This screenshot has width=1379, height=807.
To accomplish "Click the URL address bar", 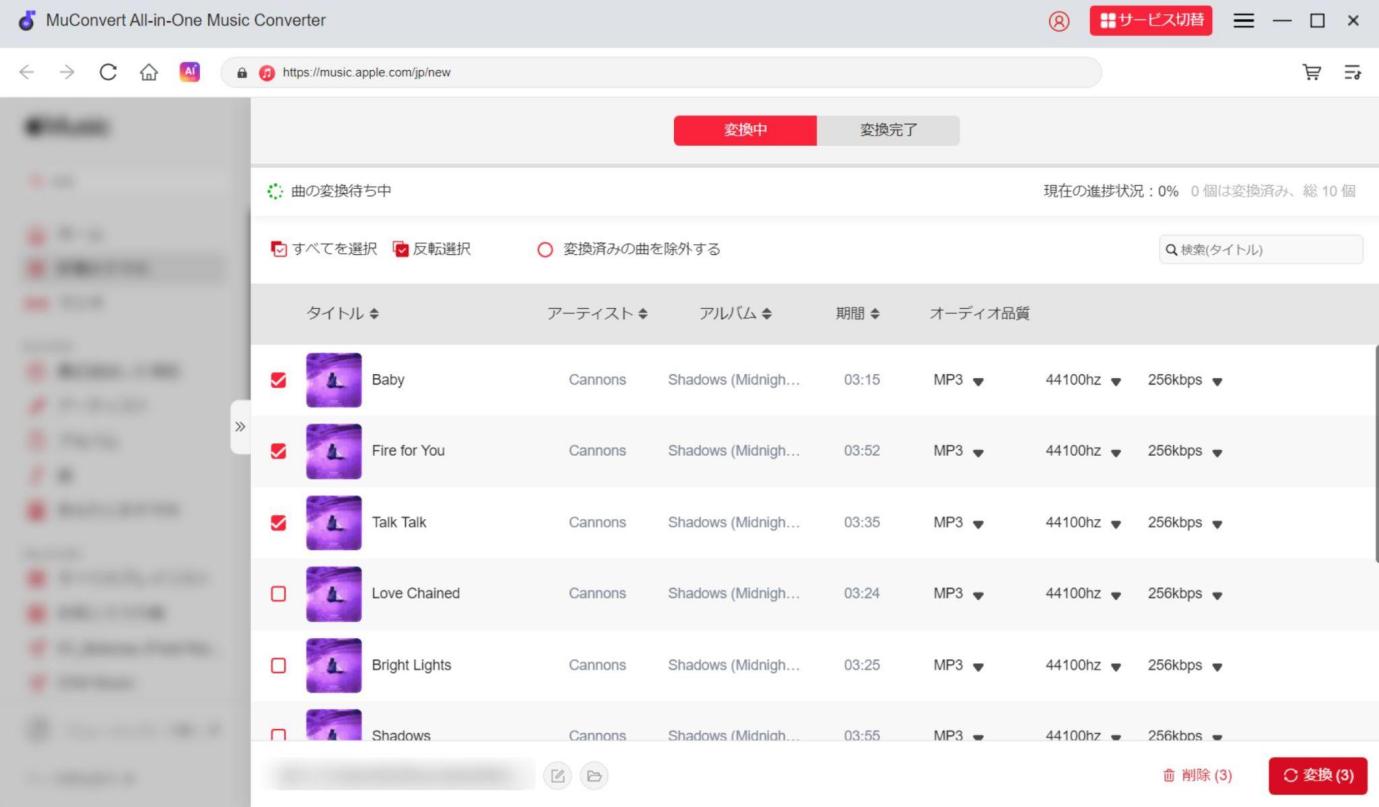I will pyautogui.click(x=660, y=73).
